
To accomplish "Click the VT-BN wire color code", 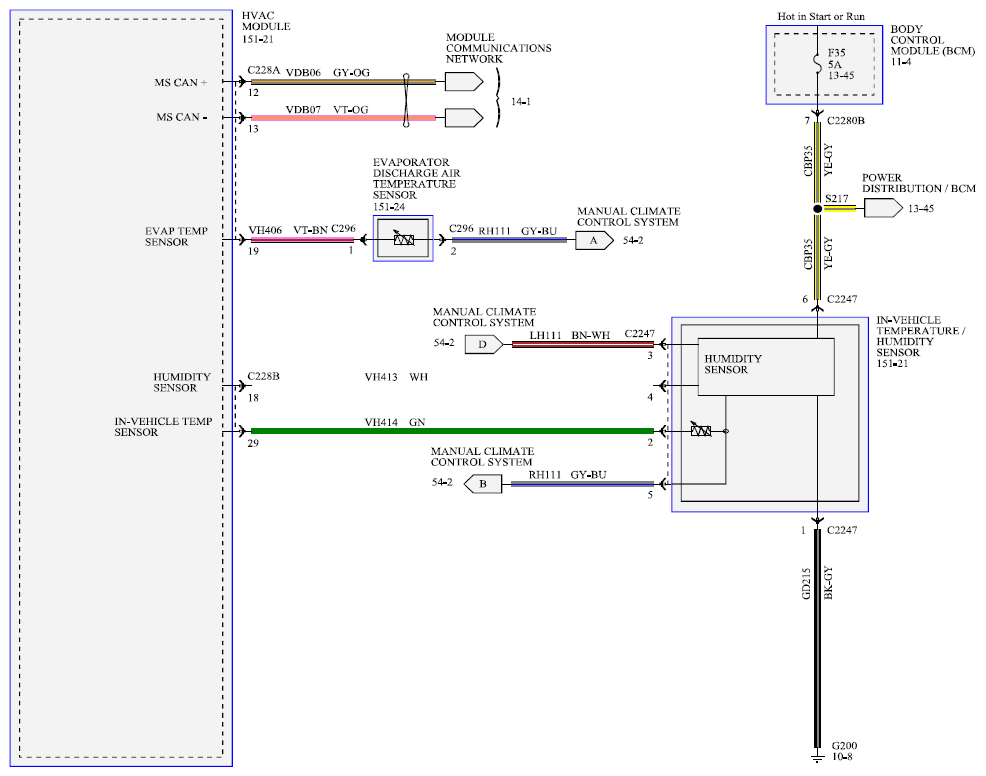I will point(311,230).
